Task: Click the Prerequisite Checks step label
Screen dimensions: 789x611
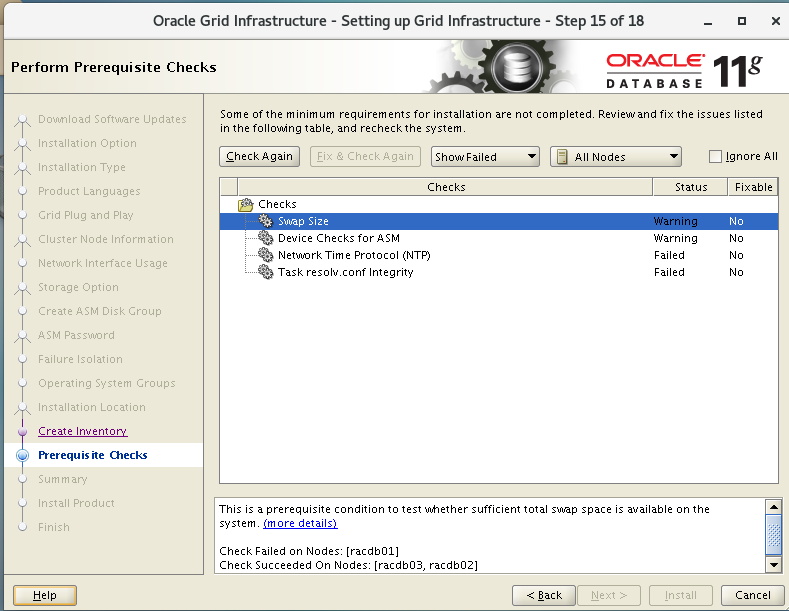Action: 93,455
